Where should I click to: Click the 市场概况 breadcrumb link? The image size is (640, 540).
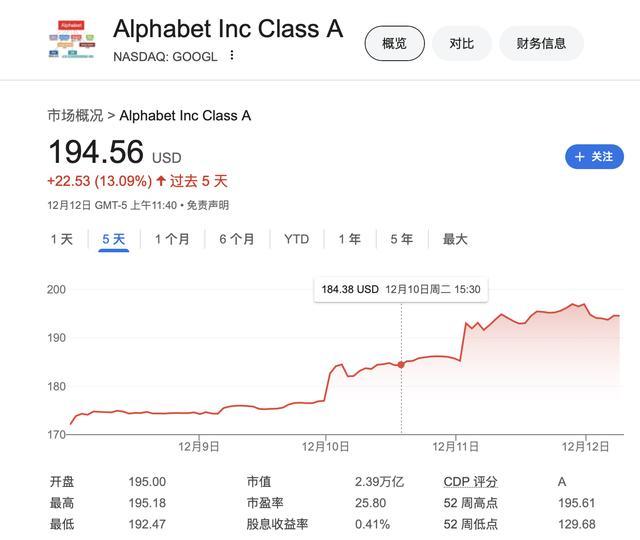tap(76, 116)
